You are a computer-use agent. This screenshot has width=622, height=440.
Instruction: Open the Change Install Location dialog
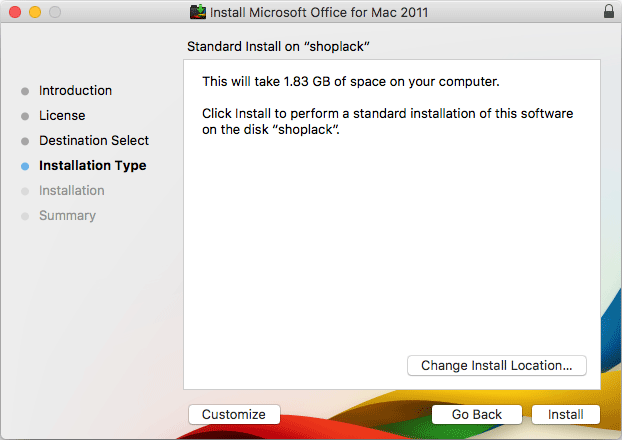tap(497, 365)
